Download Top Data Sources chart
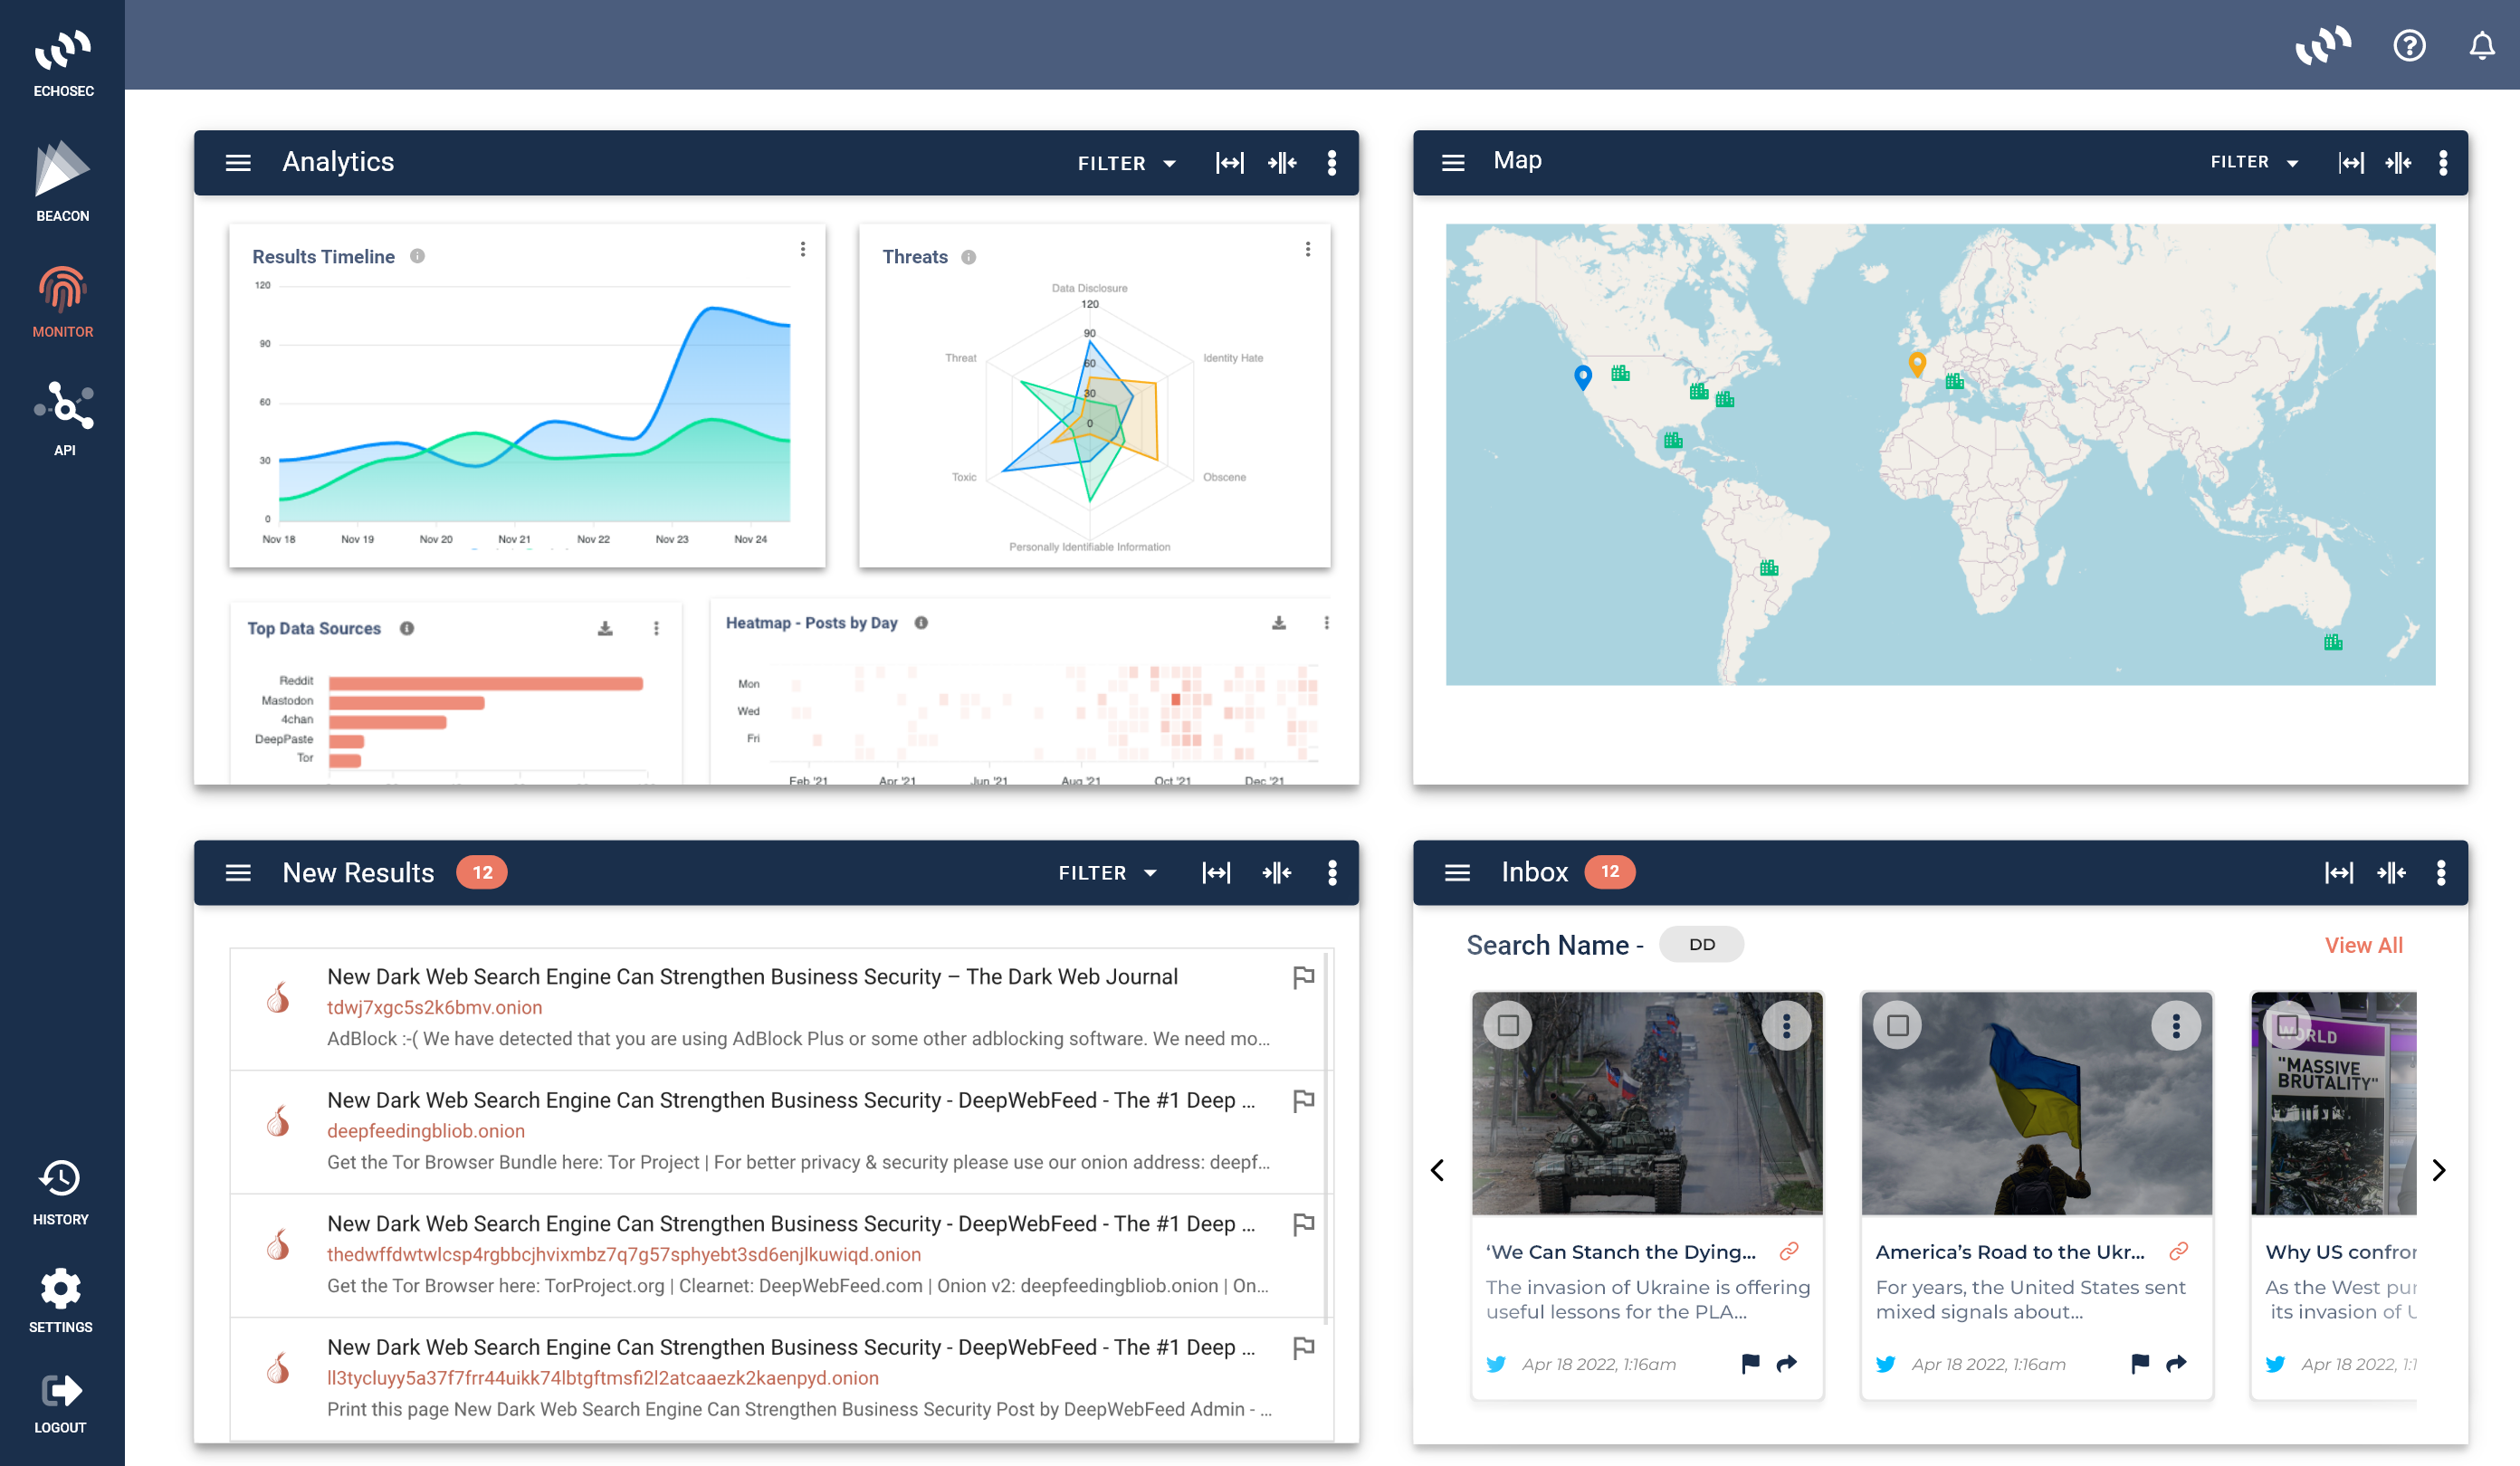This screenshot has width=2520, height=1466. [605, 628]
